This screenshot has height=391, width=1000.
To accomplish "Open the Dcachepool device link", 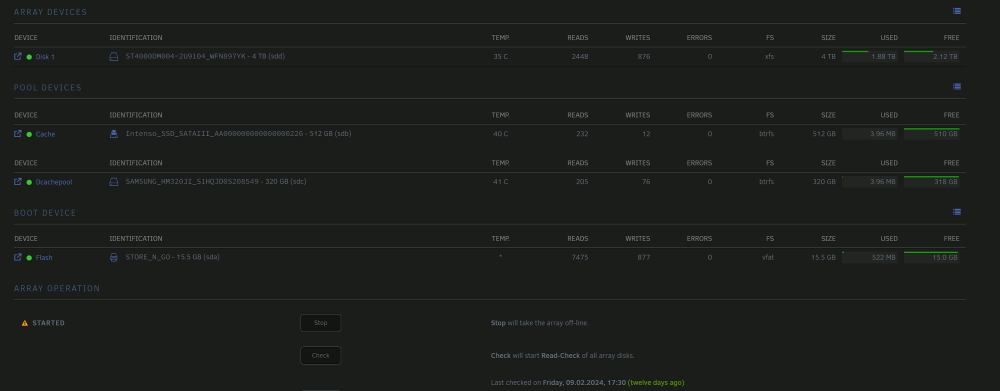I will [54, 182].
